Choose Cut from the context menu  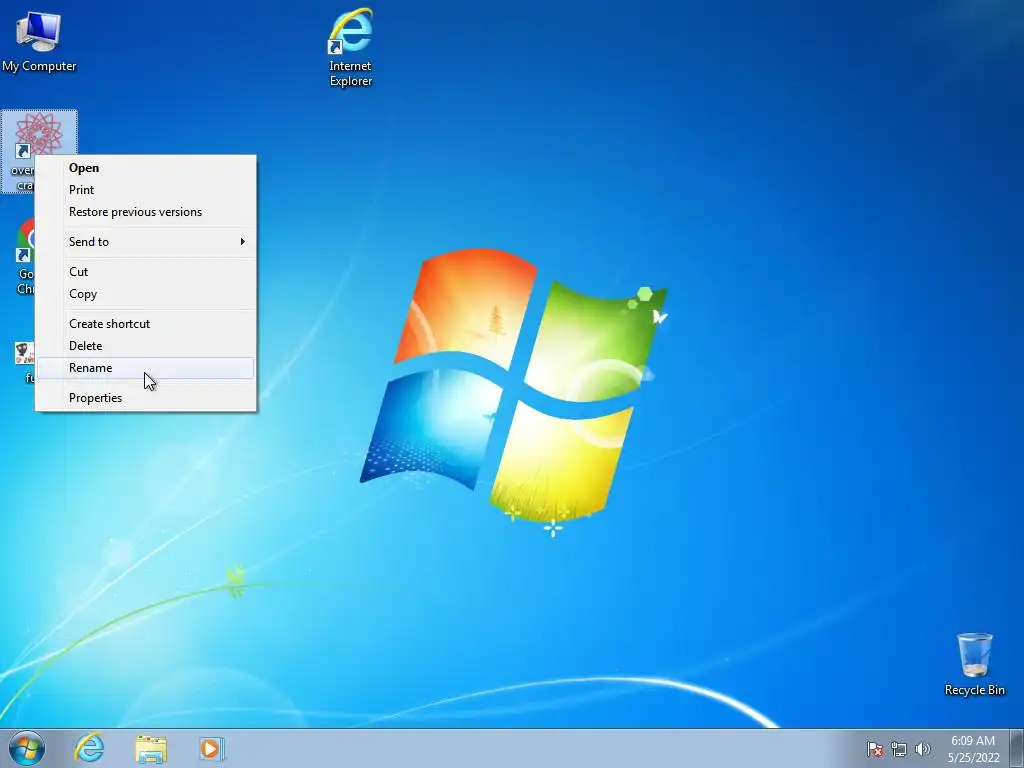(146, 272)
